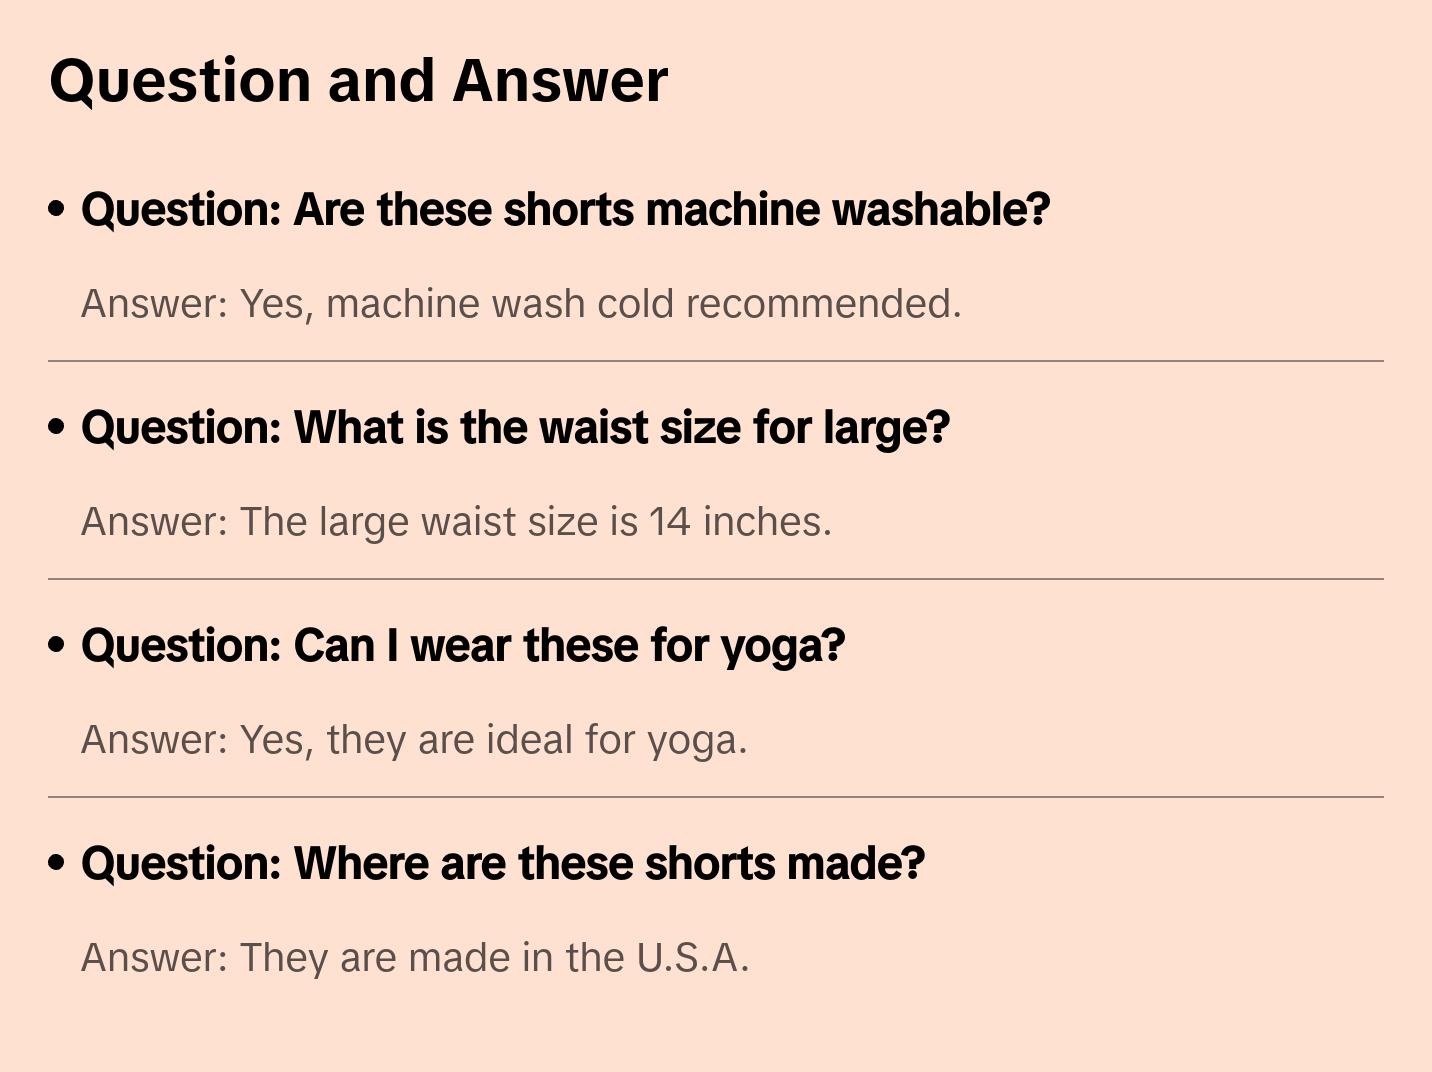The width and height of the screenshot is (1432, 1072).
Task: Click the divider below the yoga answer
Action: click(x=716, y=797)
